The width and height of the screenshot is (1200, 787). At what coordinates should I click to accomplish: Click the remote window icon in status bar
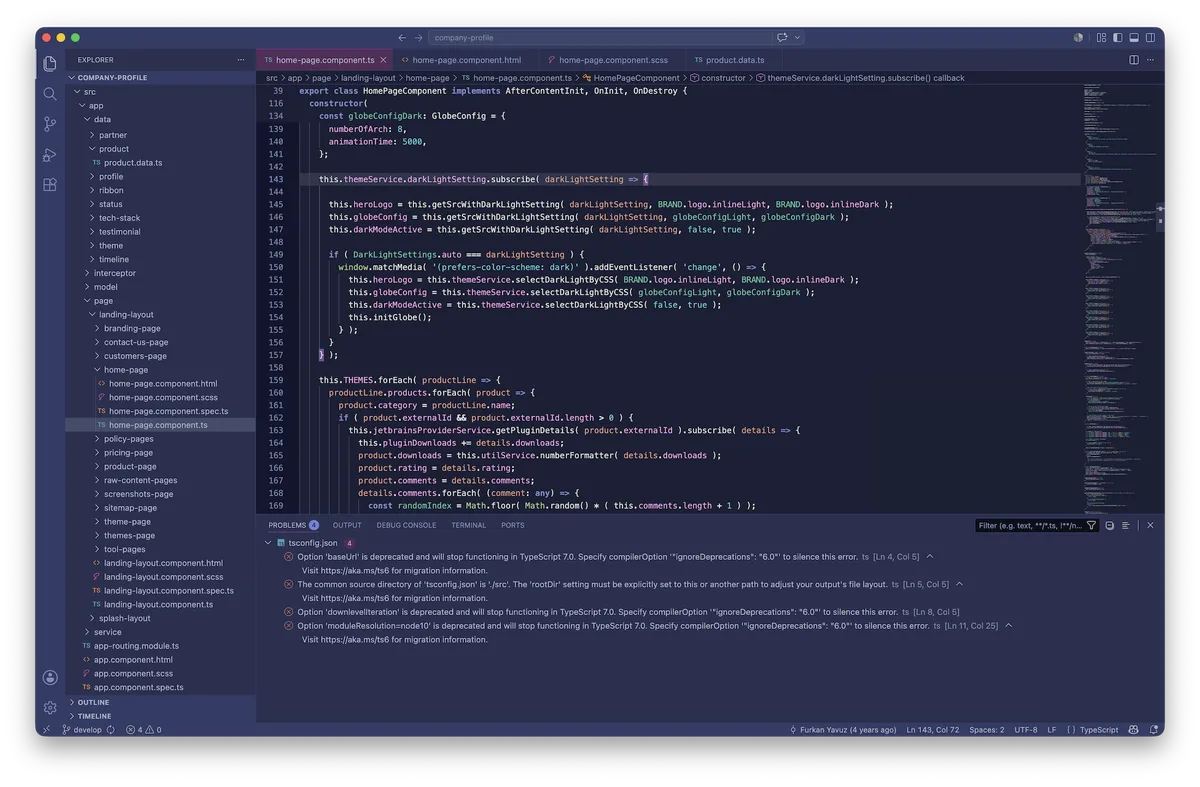pos(45,730)
